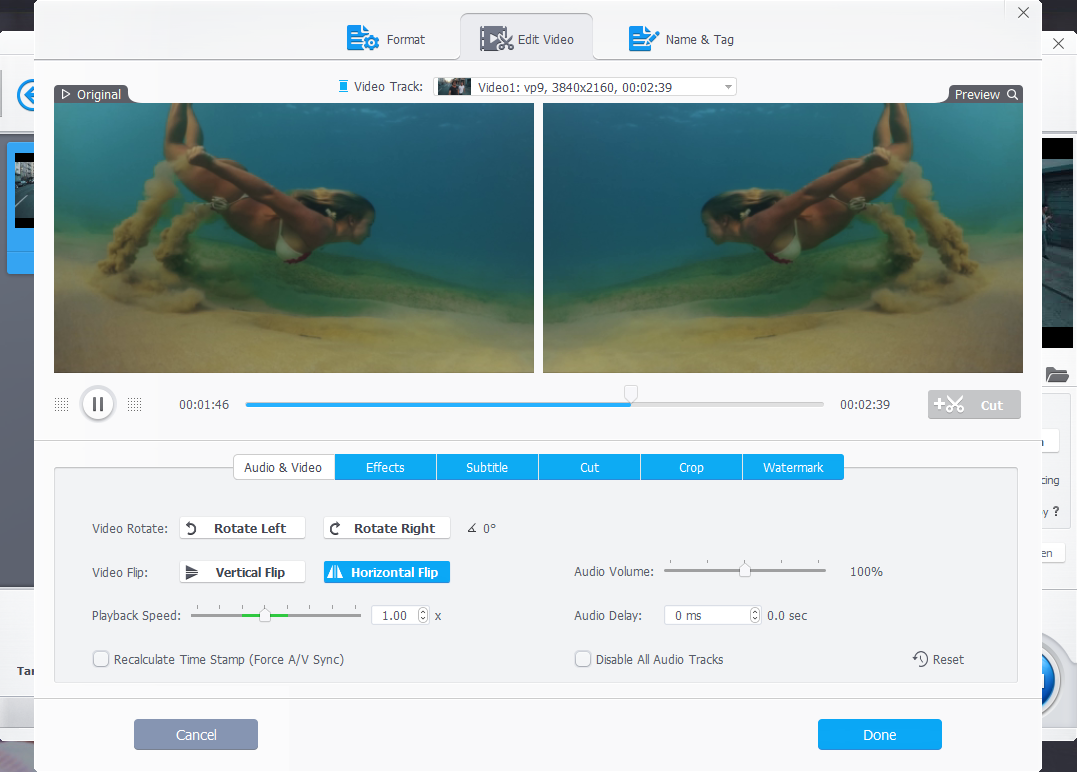Click the previous-frame dotted icon left of pause
Screen dimensions: 1077x772
pos(61,404)
